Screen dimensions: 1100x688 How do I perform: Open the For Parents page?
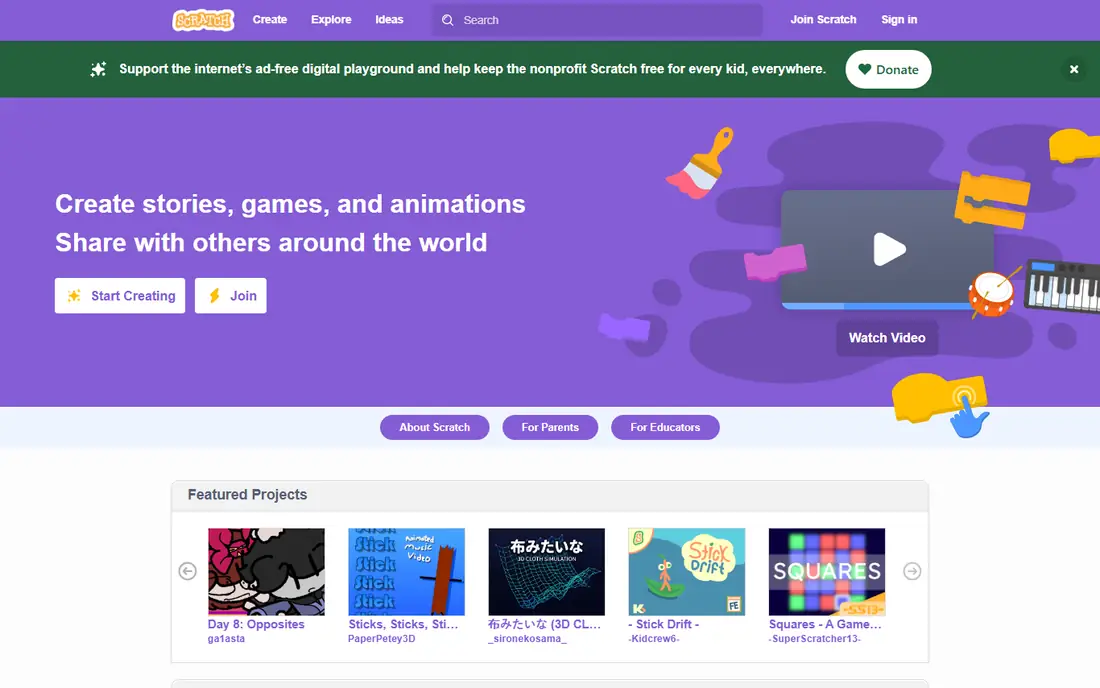550,427
